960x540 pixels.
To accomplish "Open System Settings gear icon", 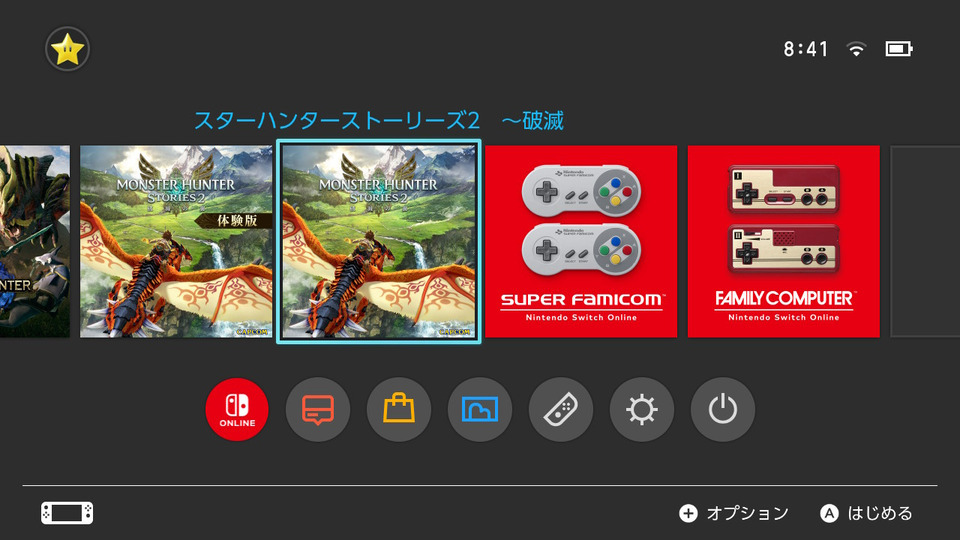I will [x=642, y=410].
